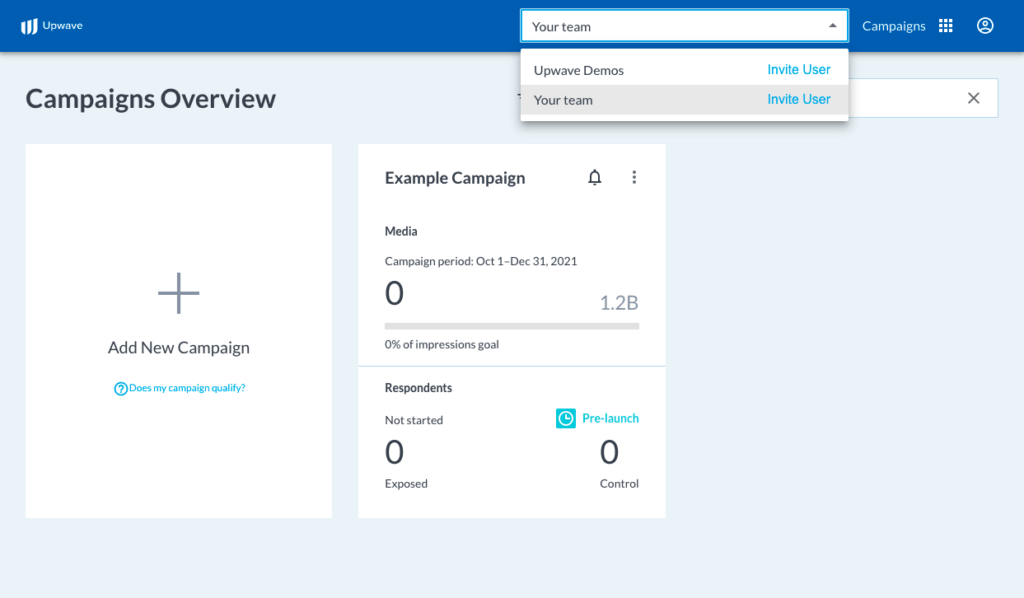Click Does my campaign qualify? link
This screenshot has height=598, width=1024.
pos(187,388)
